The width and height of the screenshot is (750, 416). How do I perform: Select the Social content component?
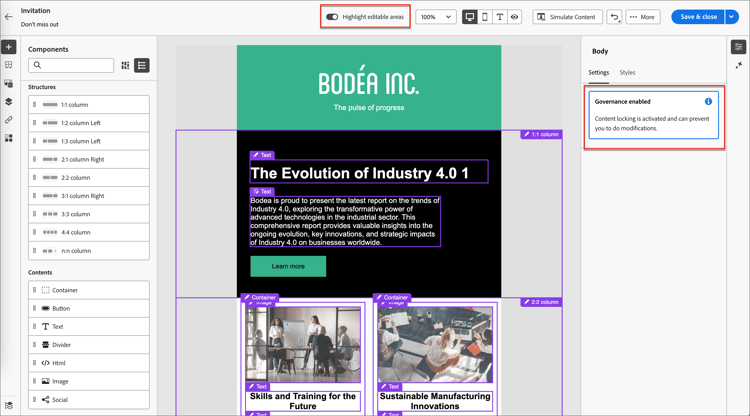point(89,399)
